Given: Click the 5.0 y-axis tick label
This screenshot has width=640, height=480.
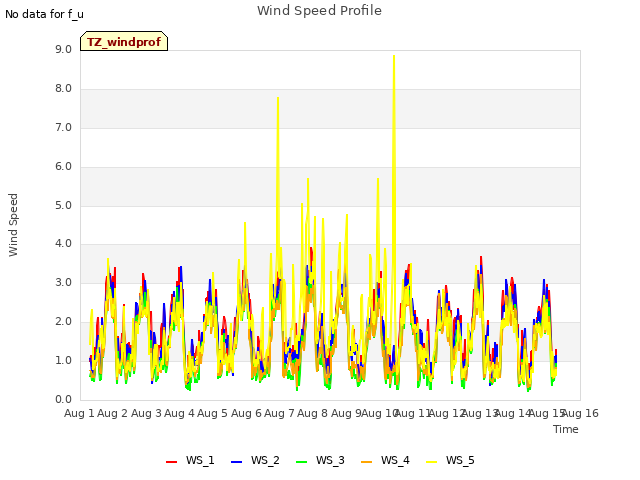Looking at the screenshot, I should [63, 205].
